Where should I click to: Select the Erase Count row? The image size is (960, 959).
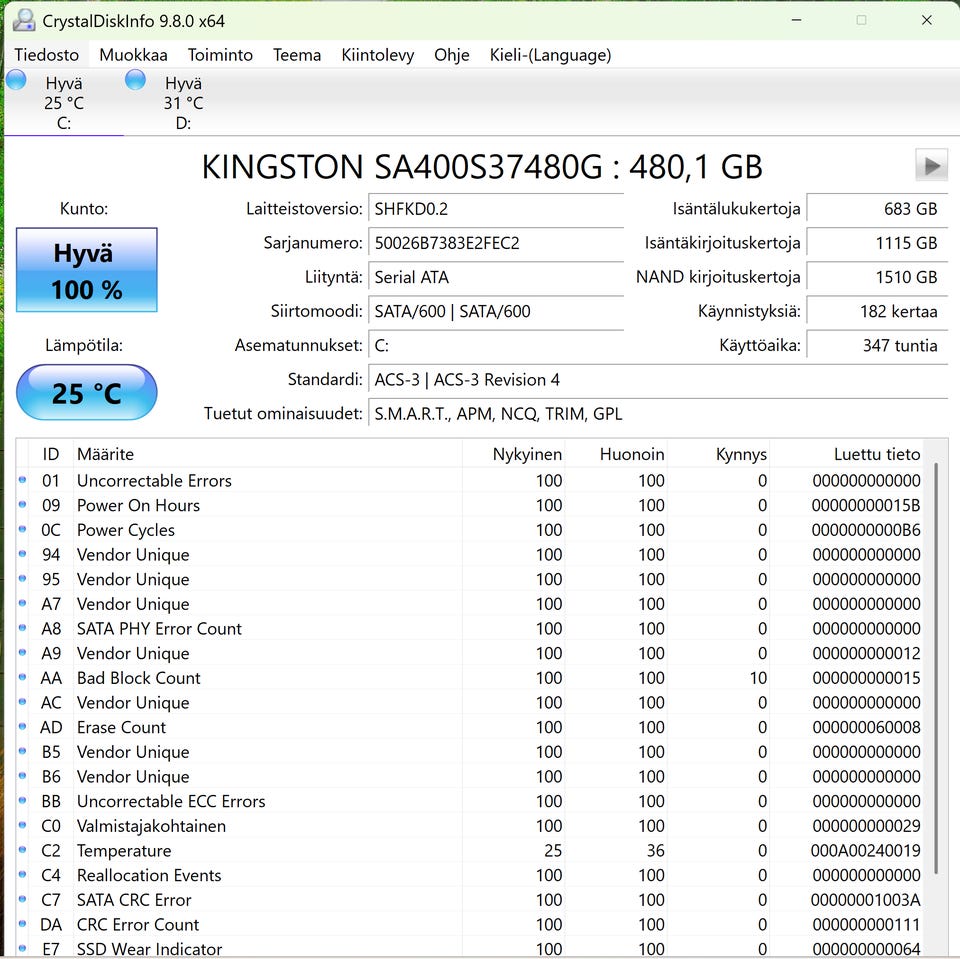pyautogui.click(x=121, y=727)
